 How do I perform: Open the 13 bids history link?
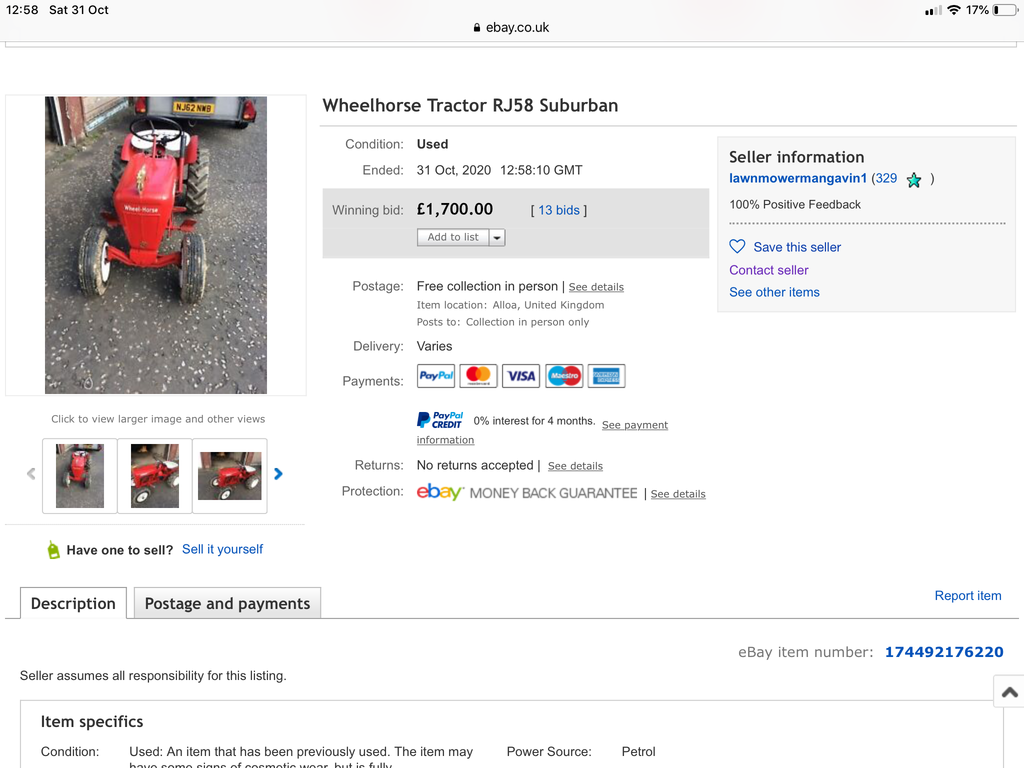559,210
